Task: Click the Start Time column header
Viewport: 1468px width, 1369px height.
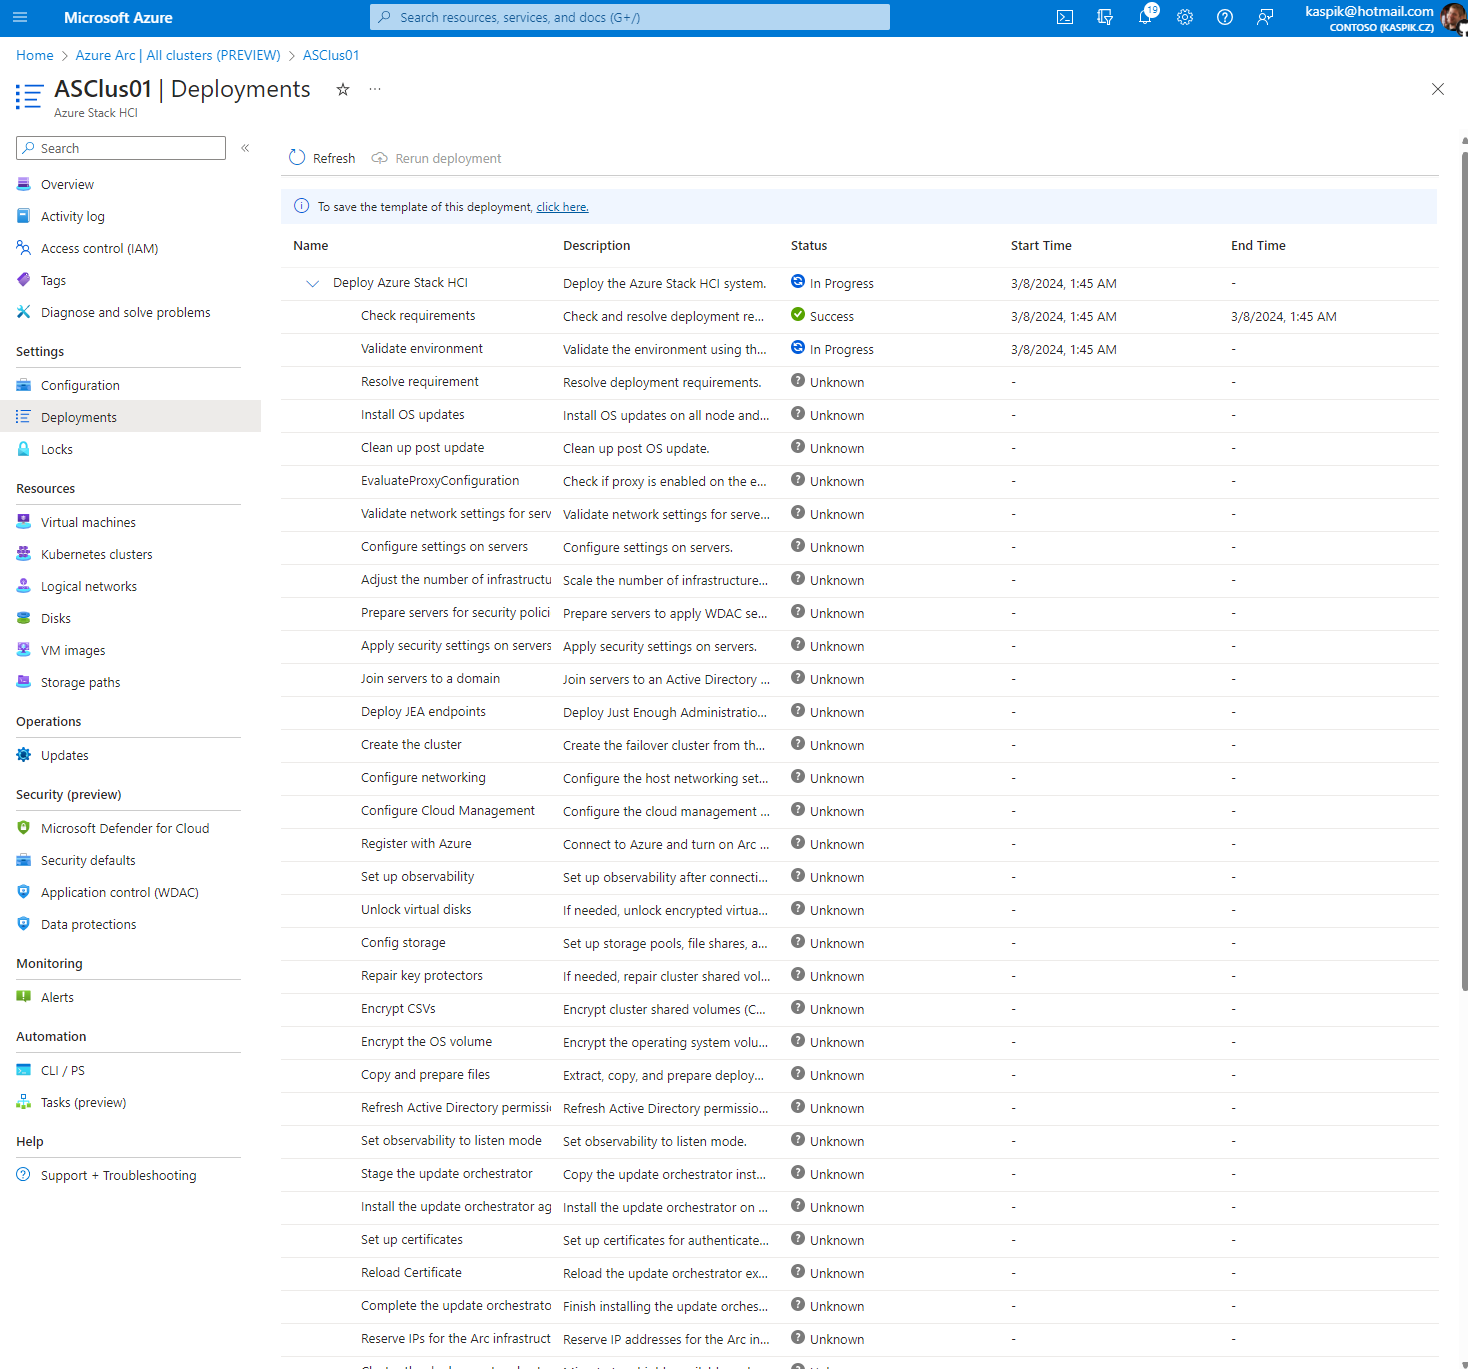Action: click(1041, 245)
